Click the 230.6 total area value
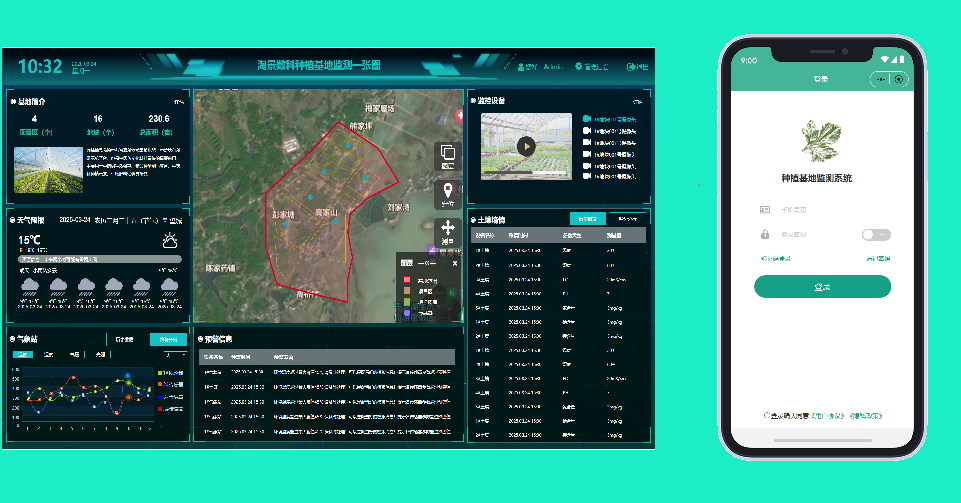961x503 pixels. (159, 119)
